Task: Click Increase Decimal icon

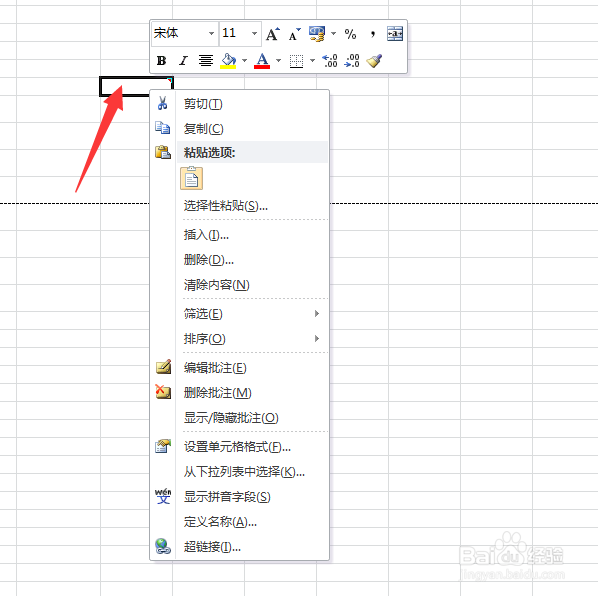Action: point(330,61)
